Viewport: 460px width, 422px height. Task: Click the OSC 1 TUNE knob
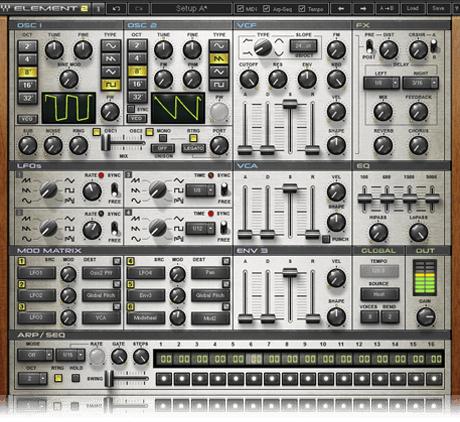pos(54,50)
